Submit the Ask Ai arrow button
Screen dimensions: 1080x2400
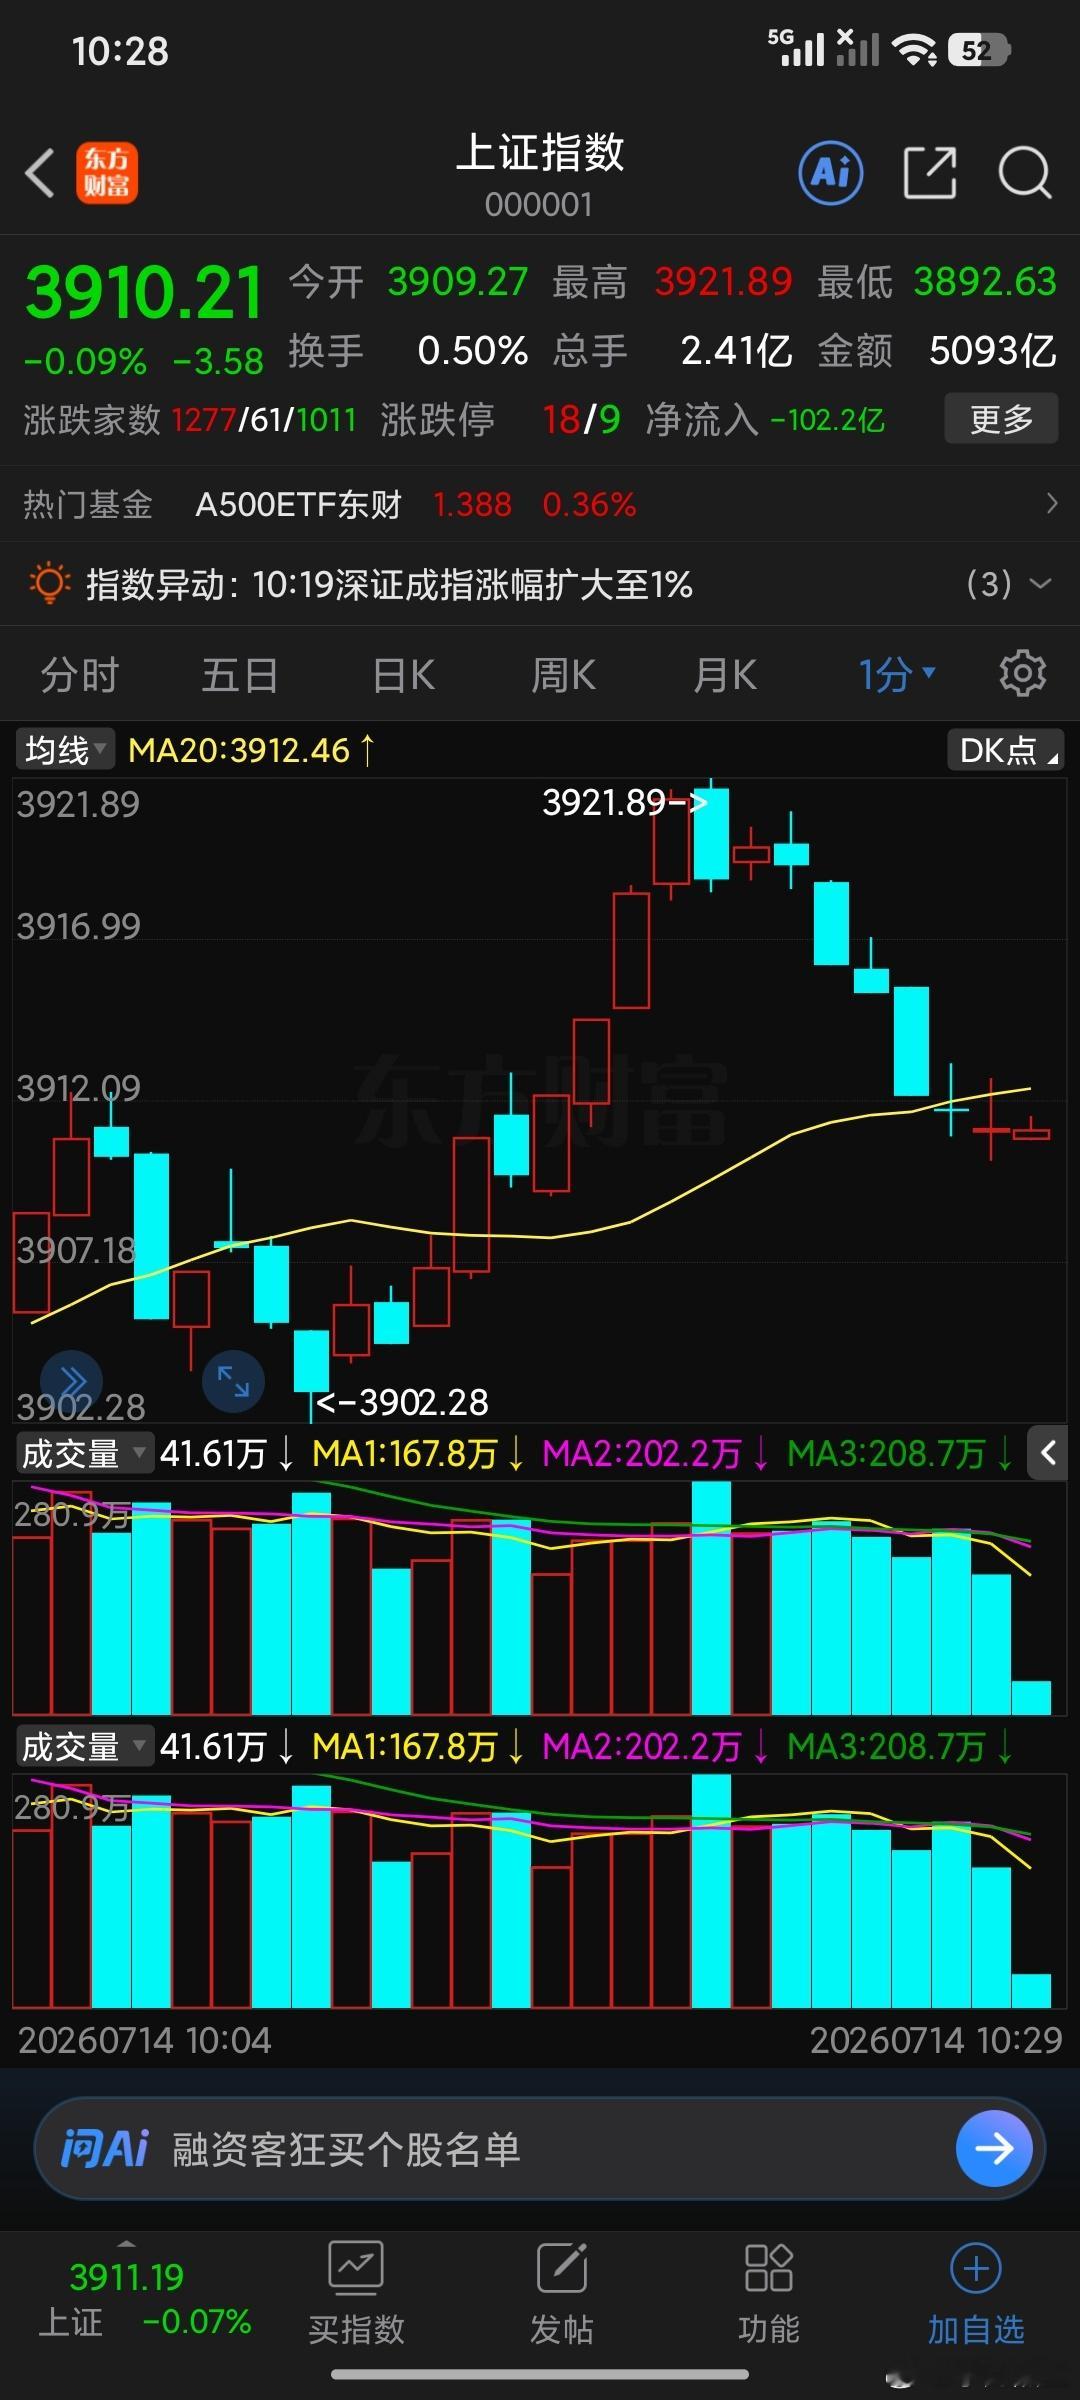coord(994,2148)
